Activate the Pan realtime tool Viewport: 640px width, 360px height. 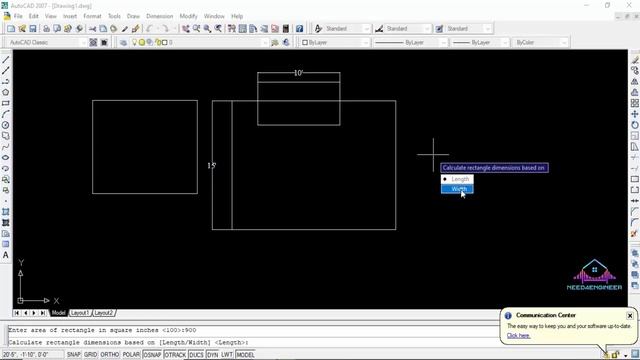tap(186, 29)
